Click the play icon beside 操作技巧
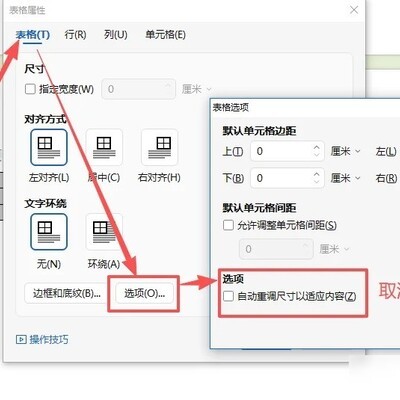The width and height of the screenshot is (400, 400). (x=21, y=340)
